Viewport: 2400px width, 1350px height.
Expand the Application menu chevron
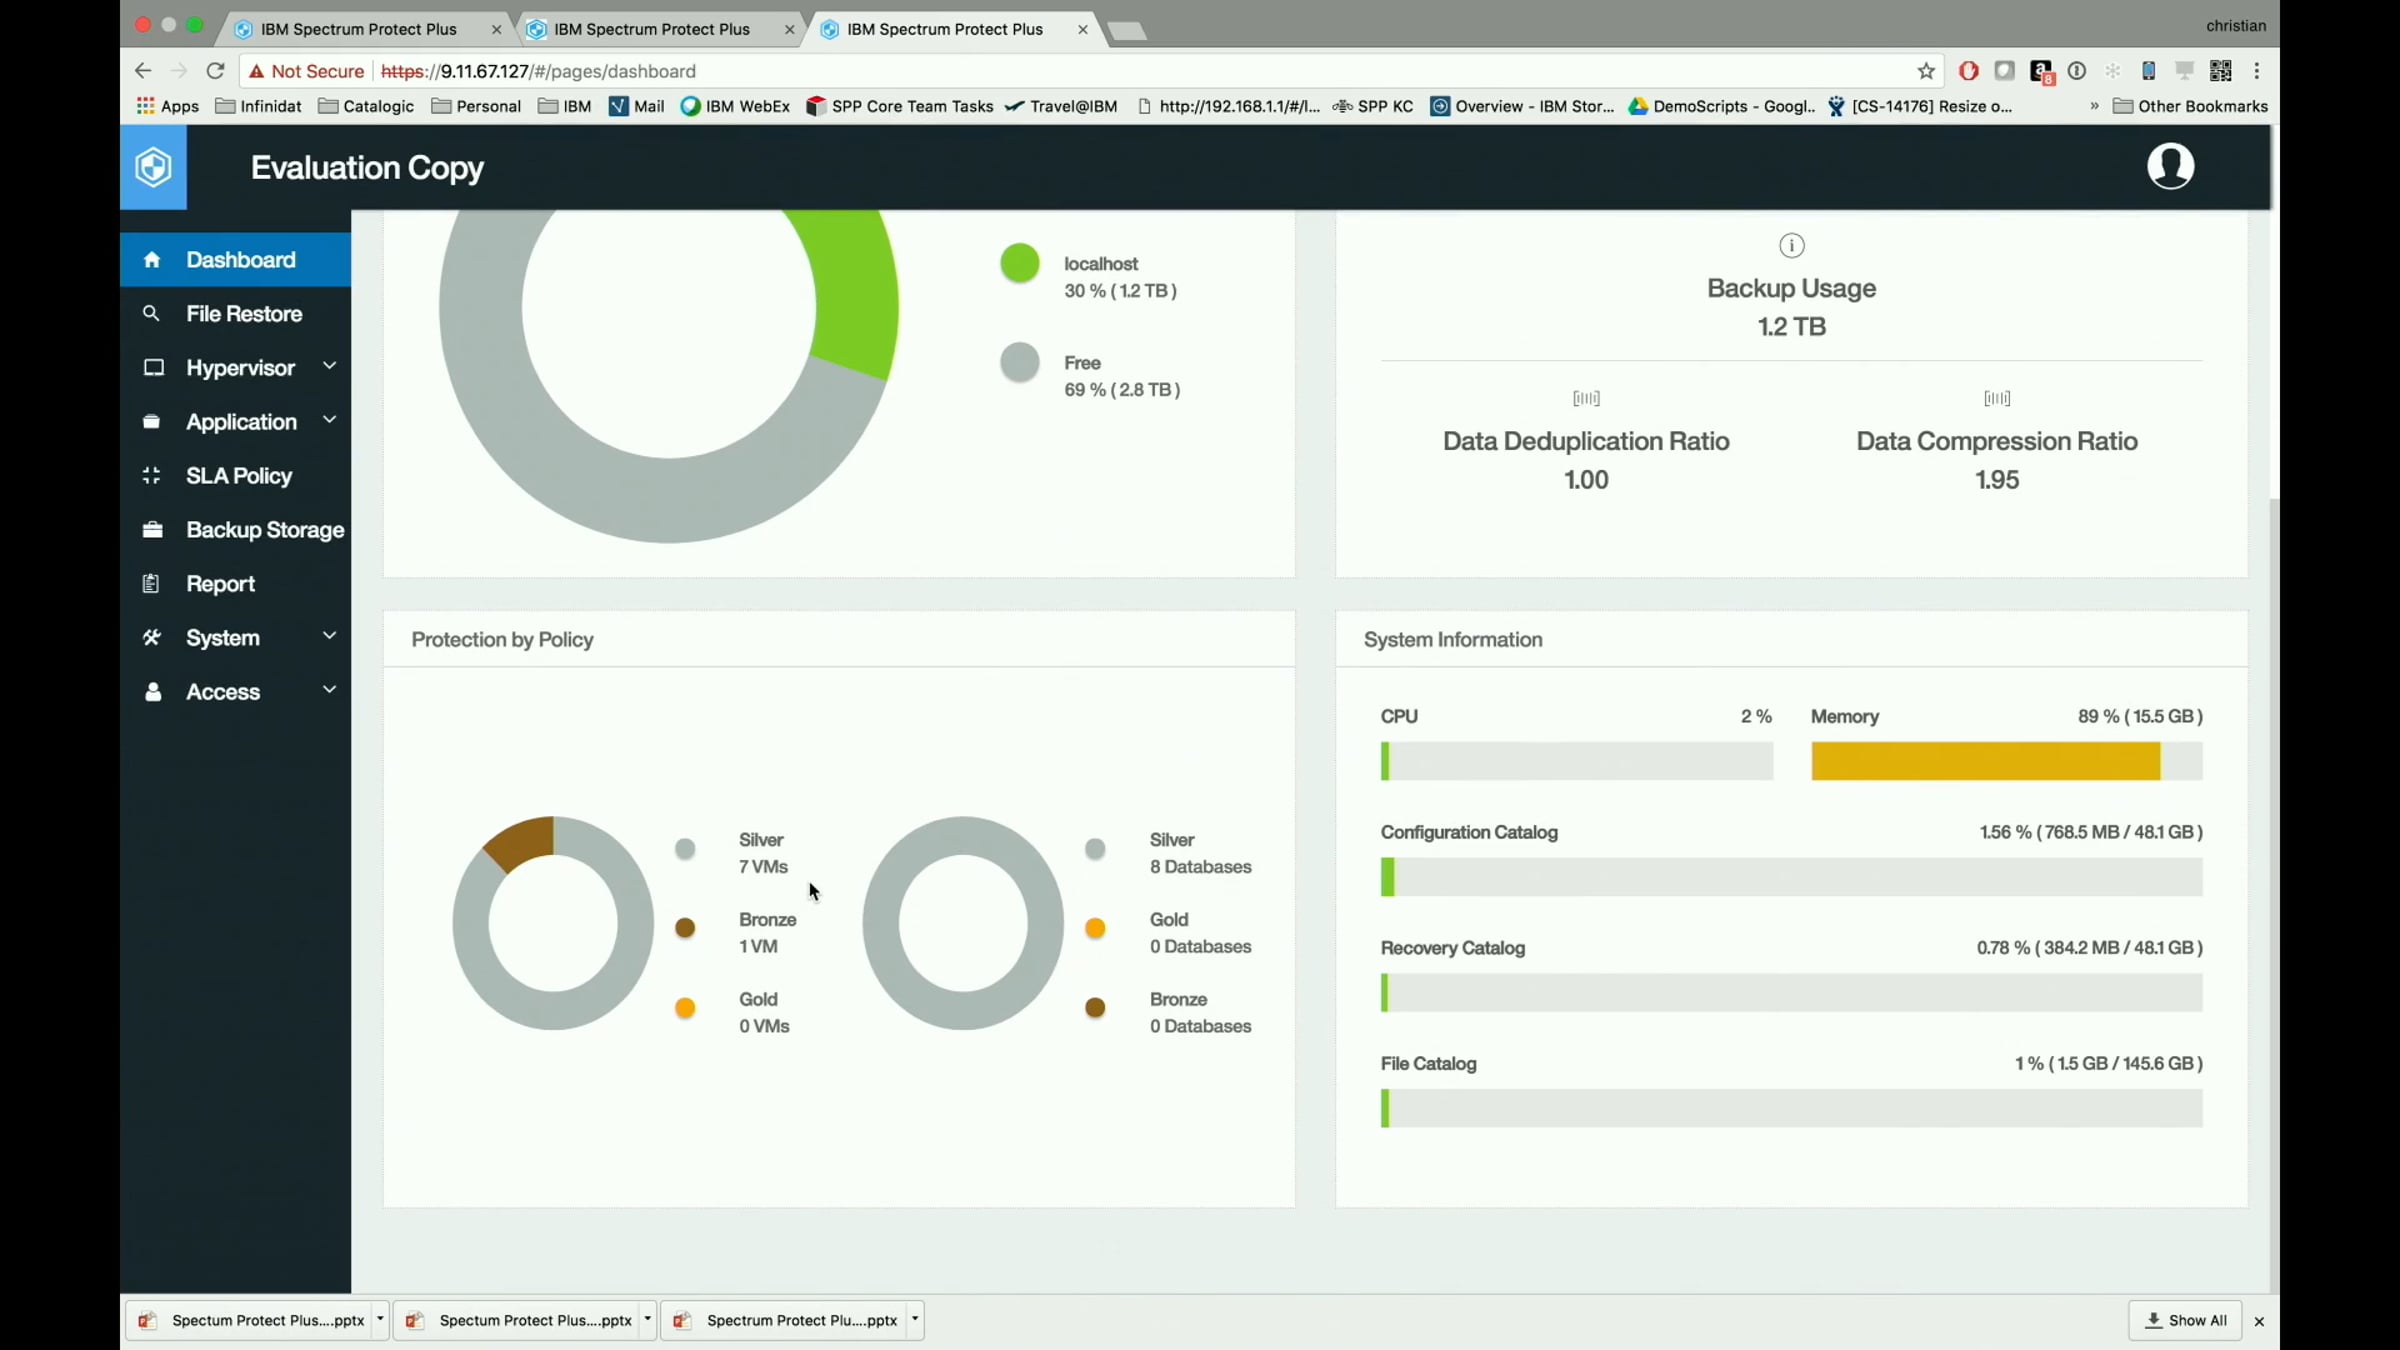click(329, 420)
